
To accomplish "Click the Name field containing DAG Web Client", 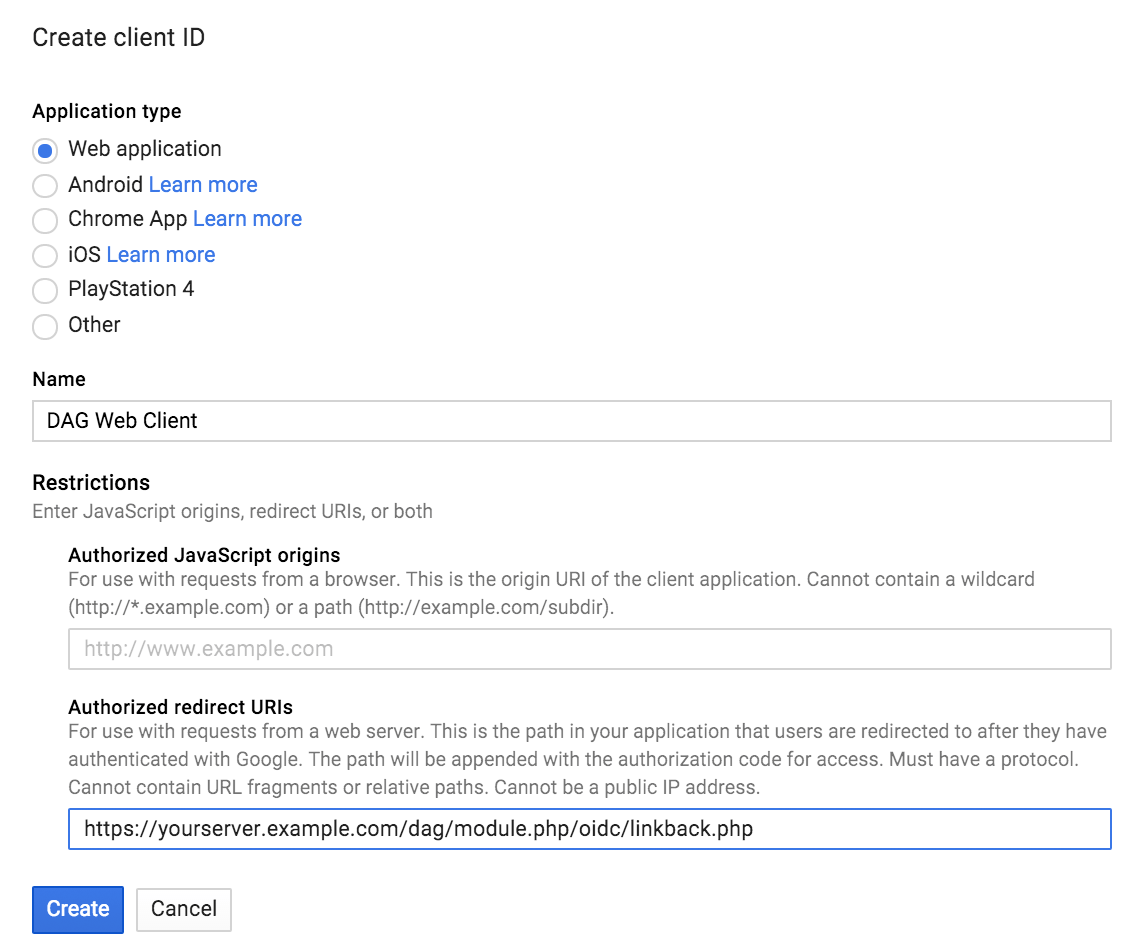I will coord(400,421).
